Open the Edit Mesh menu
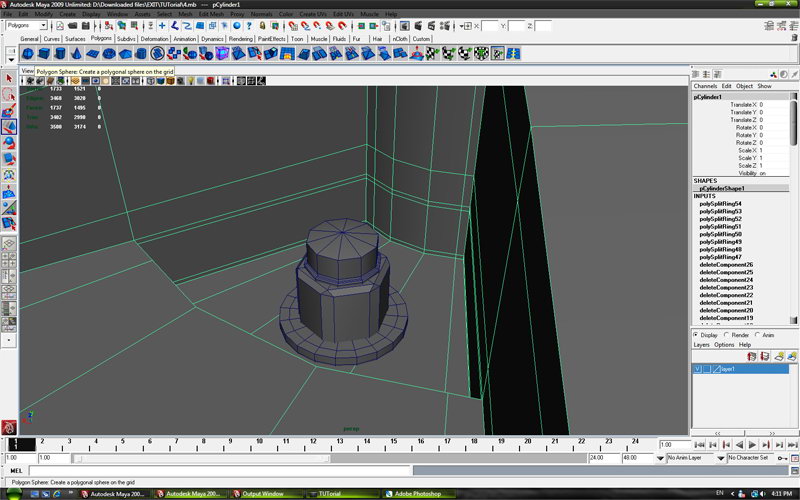 pos(210,14)
